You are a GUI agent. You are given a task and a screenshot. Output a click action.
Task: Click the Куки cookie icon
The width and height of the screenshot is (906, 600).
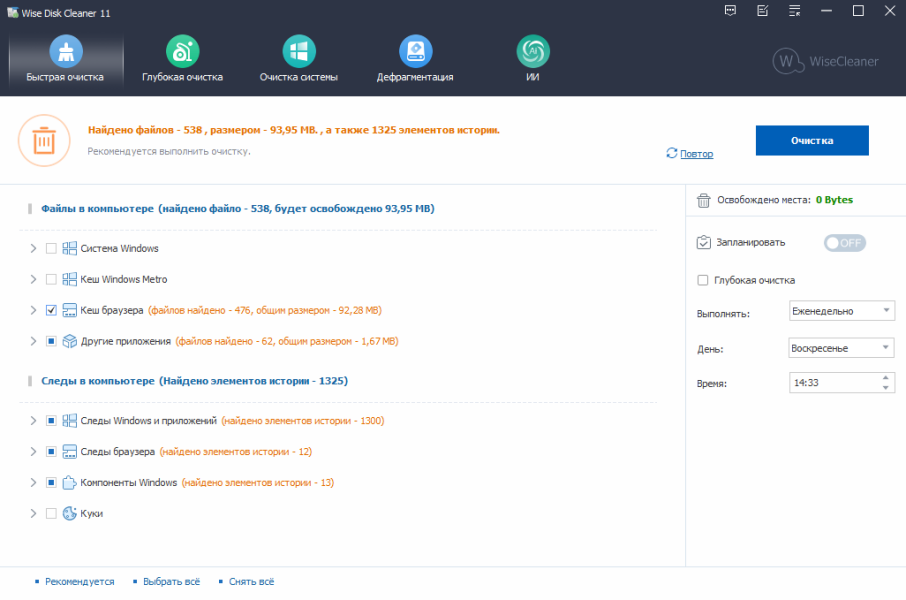(x=69, y=513)
